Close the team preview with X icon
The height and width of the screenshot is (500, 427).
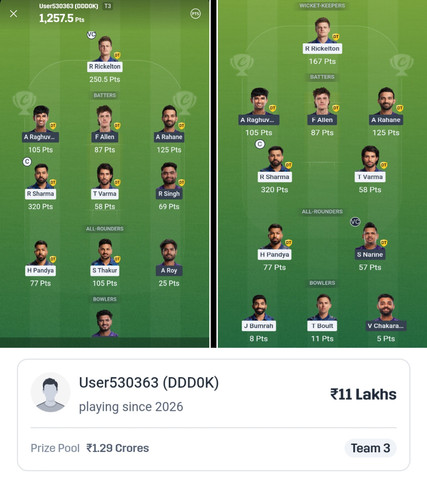[x=13, y=14]
